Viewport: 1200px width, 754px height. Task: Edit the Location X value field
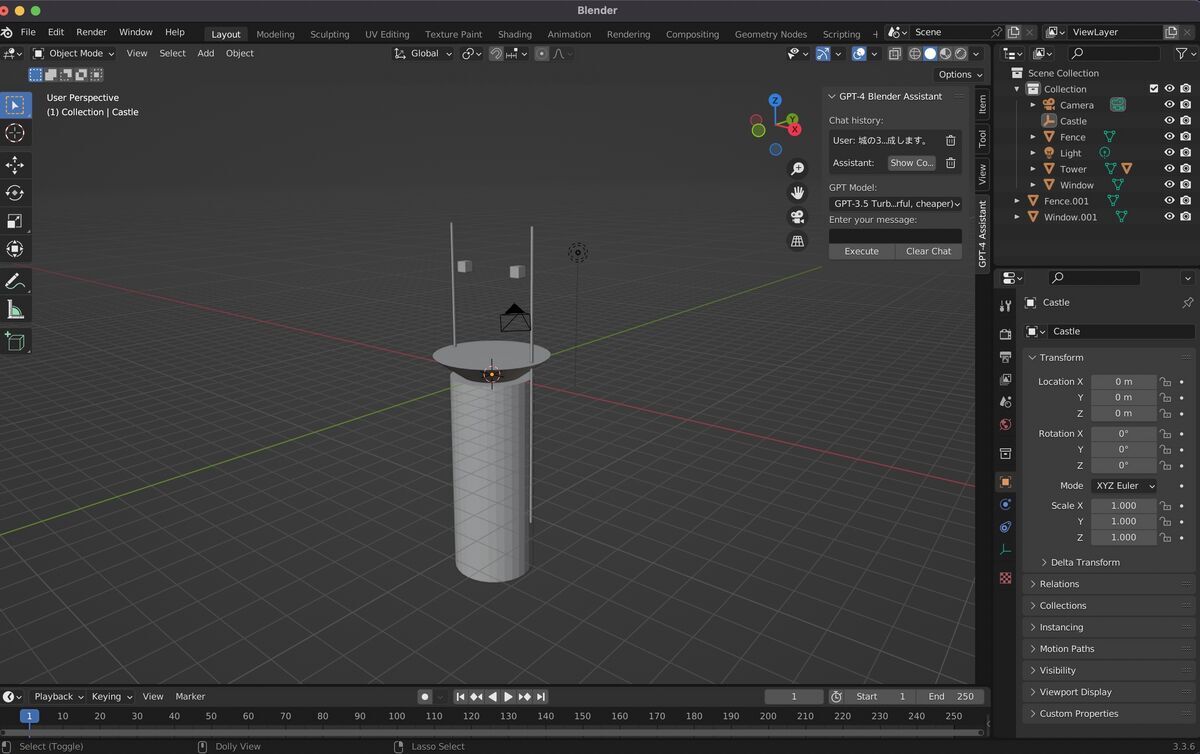[x=1124, y=381]
